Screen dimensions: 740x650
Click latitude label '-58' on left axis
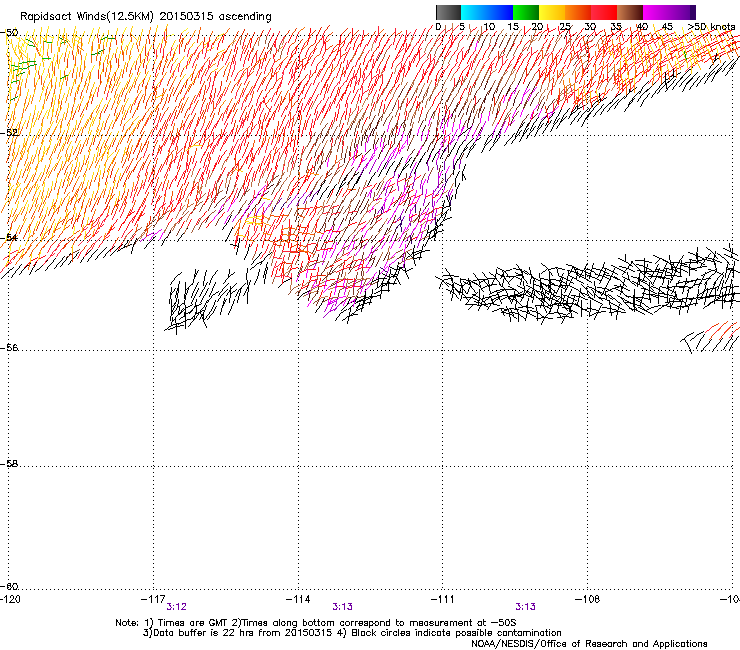pyautogui.click(x=9, y=464)
